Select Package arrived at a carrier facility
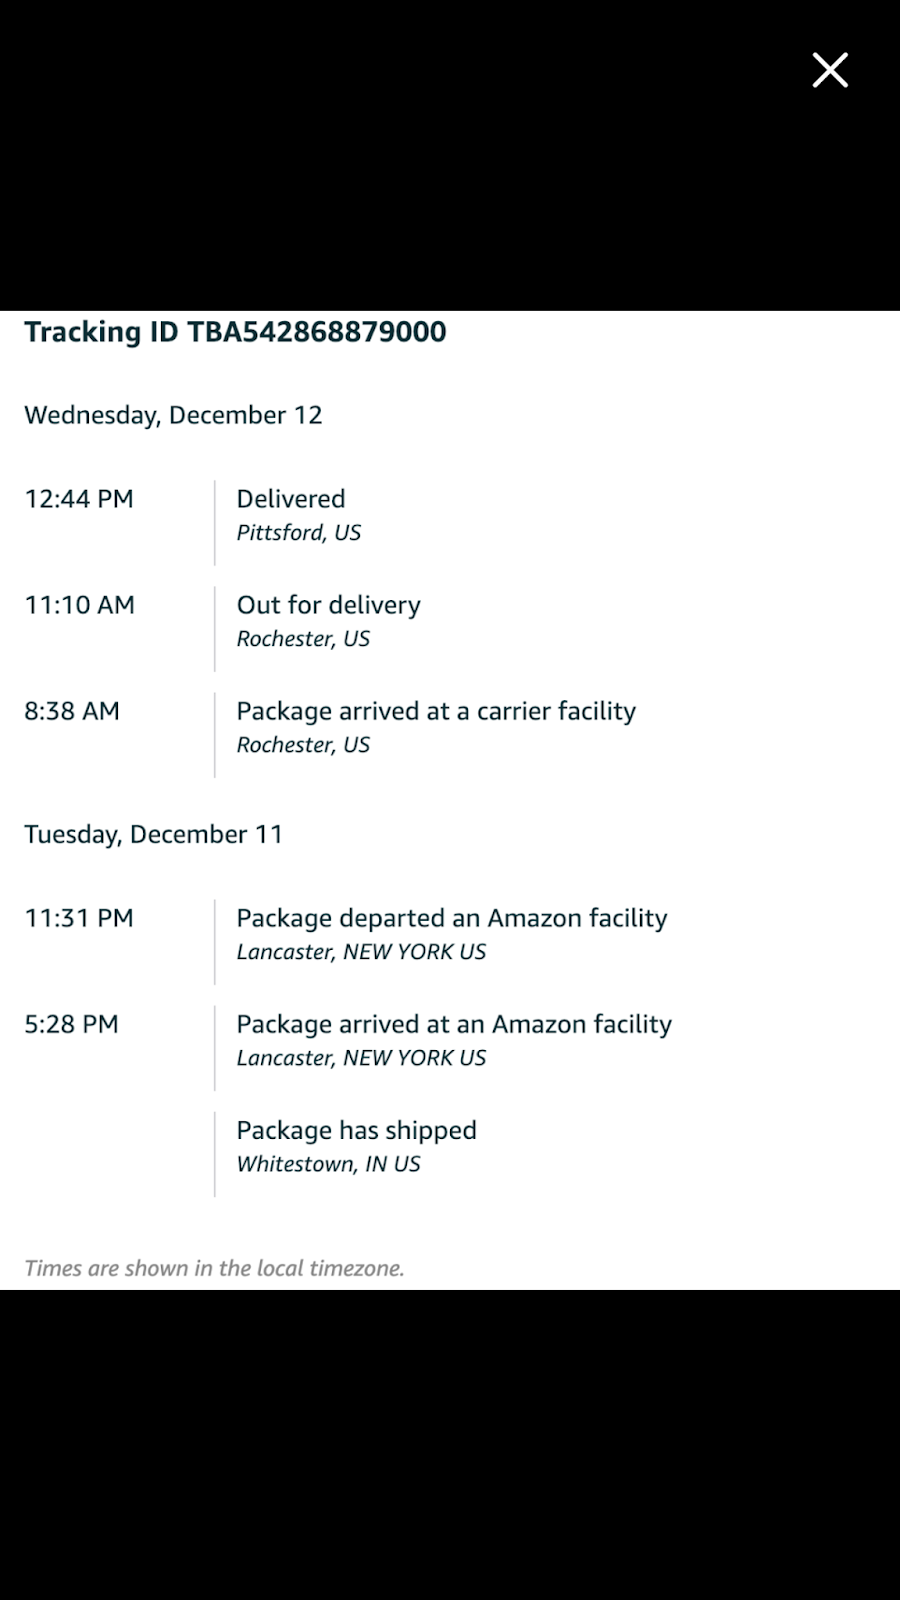 point(436,711)
